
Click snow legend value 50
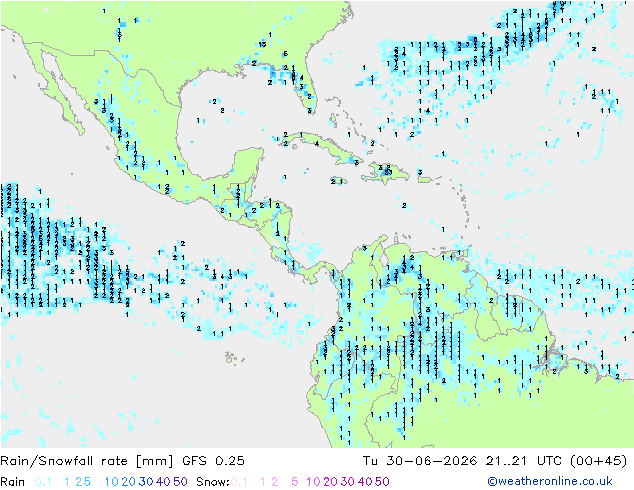pyautogui.click(x=382, y=482)
